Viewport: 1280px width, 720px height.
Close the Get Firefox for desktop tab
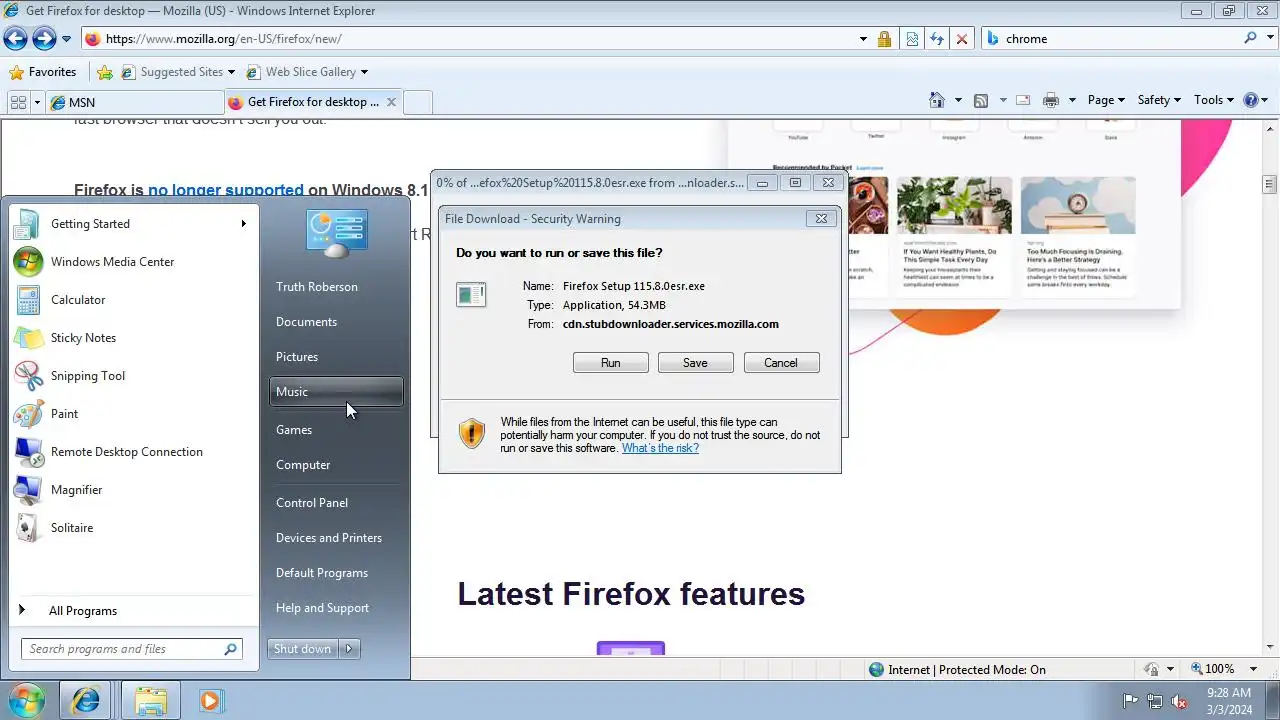(391, 102)
